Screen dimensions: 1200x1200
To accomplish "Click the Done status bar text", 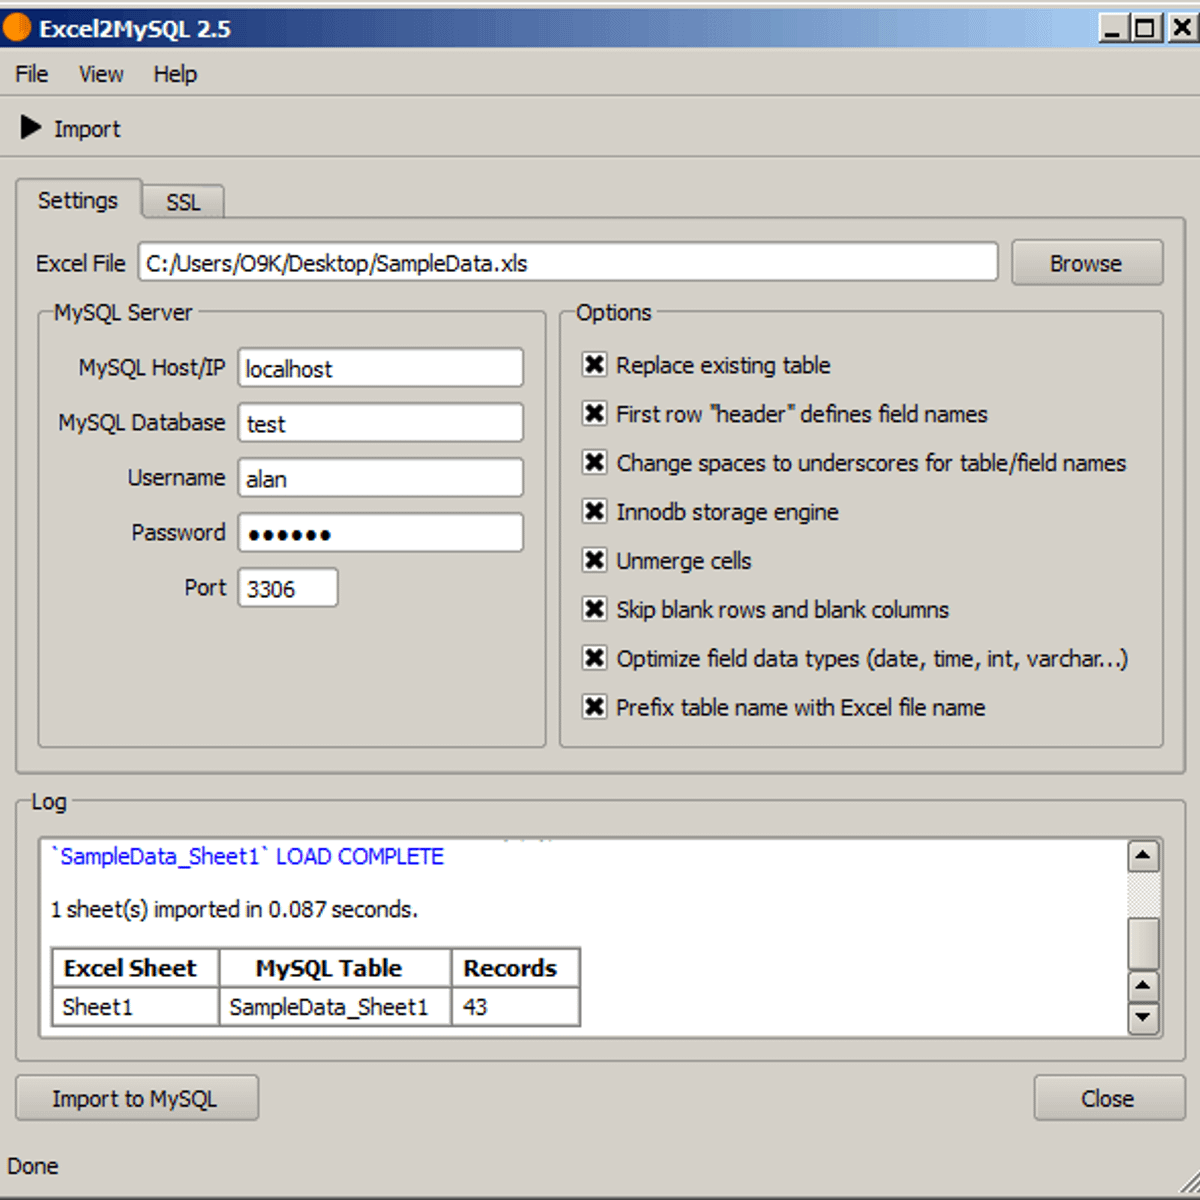I will pyautogui.click(x=33, y=1166).
